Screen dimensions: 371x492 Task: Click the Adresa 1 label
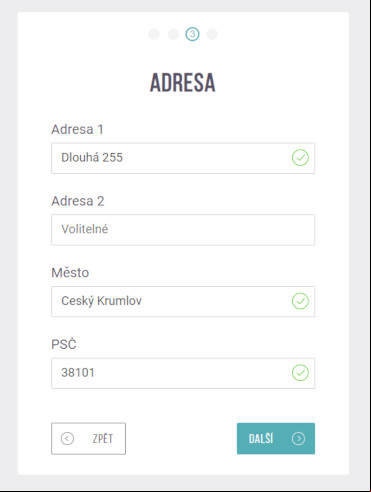pyautogui.click(x=77, y=129)
